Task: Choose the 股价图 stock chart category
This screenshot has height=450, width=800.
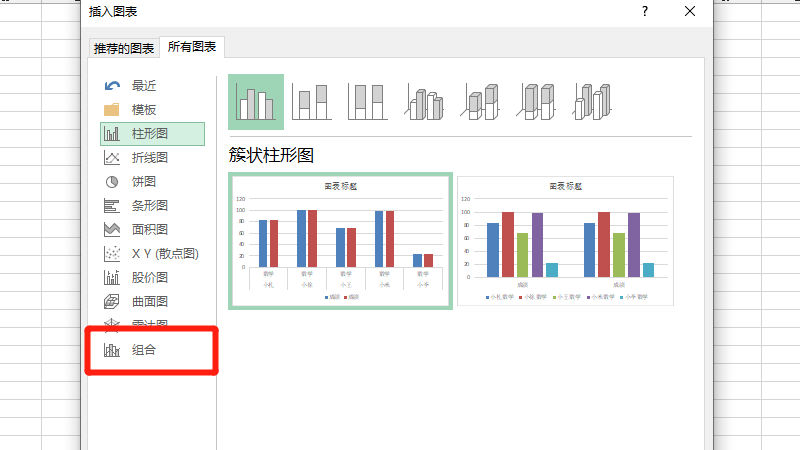Action: (149, 278)
